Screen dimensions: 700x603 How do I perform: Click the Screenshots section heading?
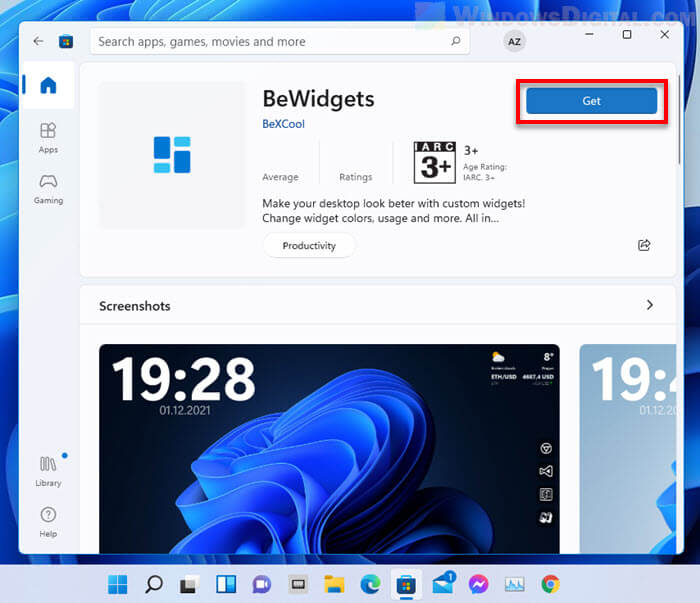[x=135, y=306]
